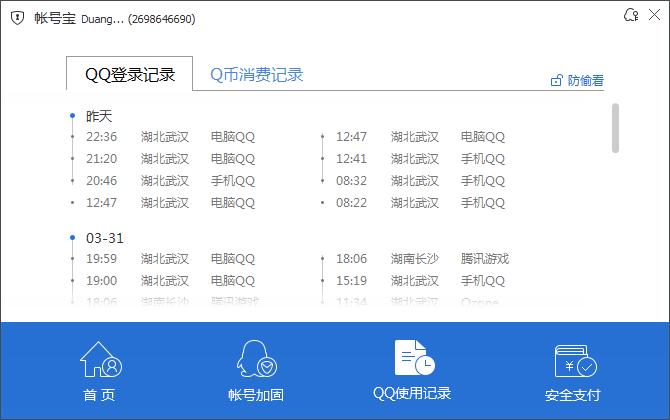Click the 19:59 login entry time

click(101, 258)
